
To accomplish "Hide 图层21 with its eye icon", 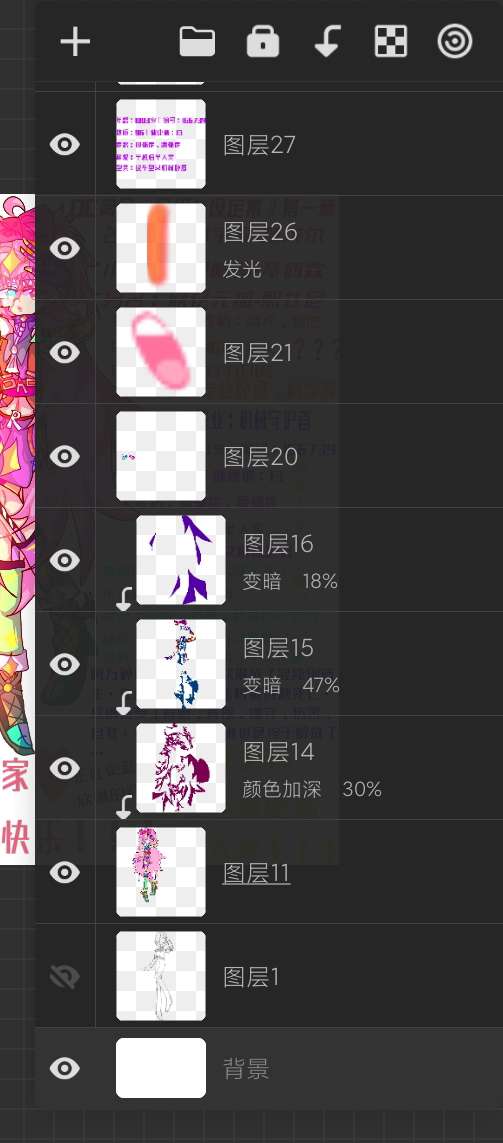I will tap(65, 352).
